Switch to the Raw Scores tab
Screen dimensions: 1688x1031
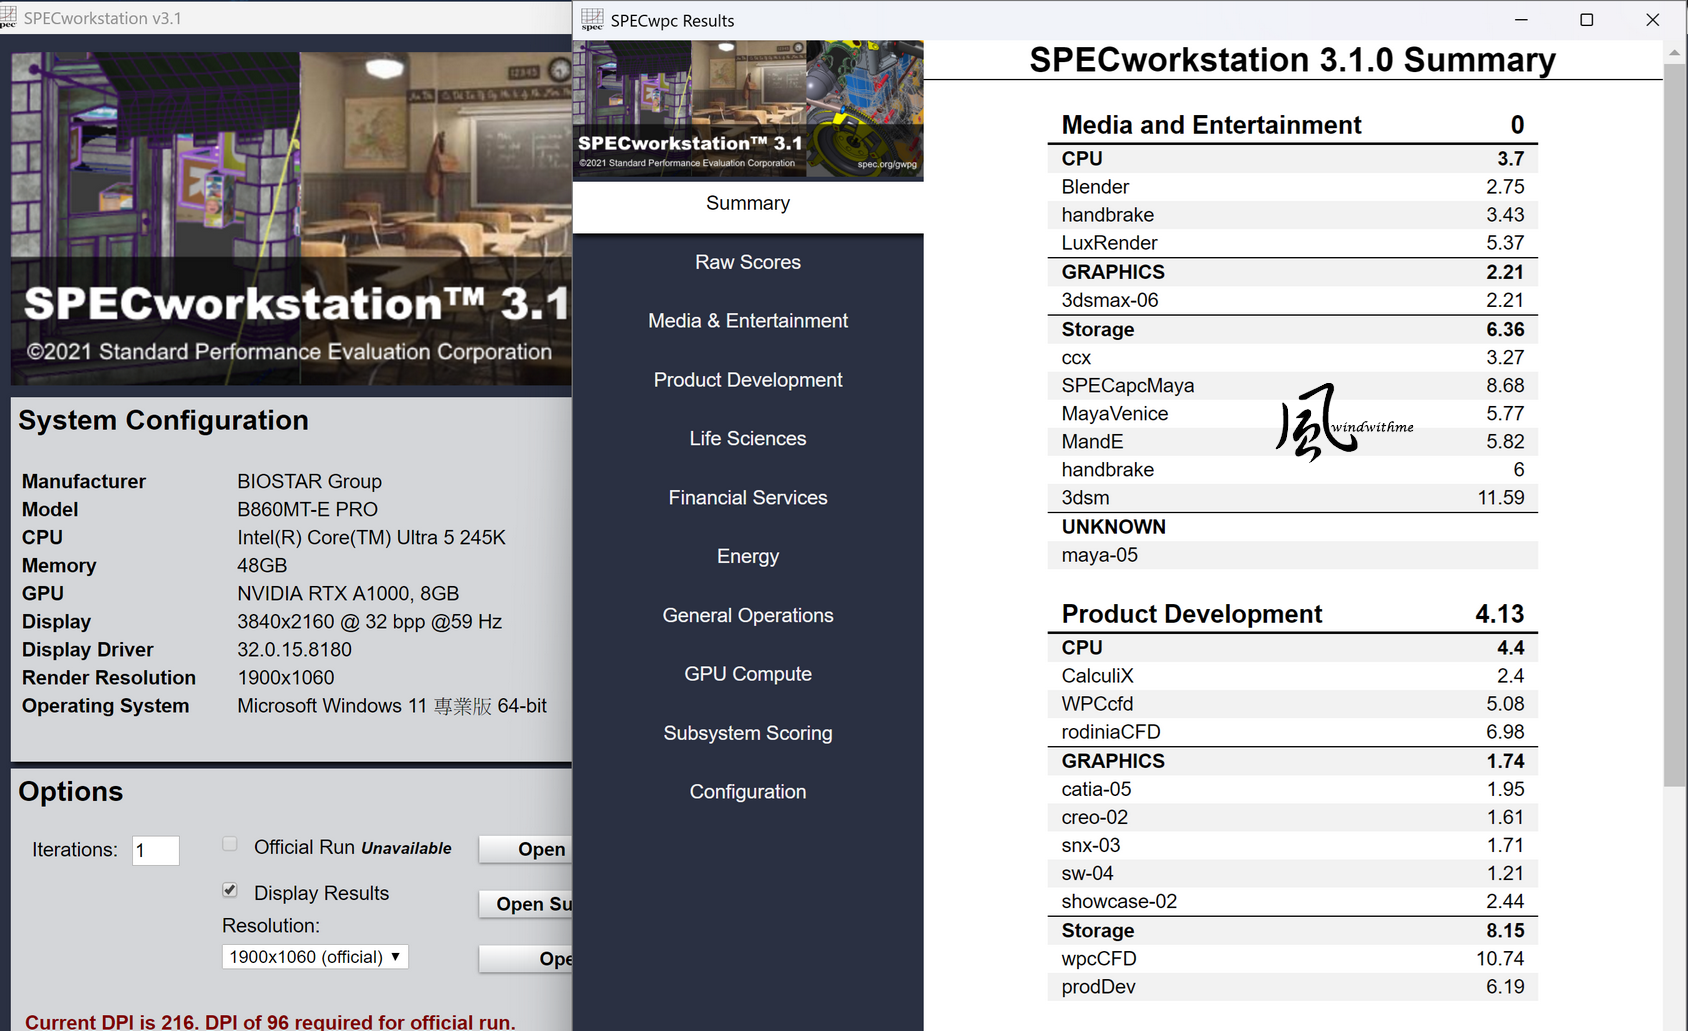tap(748, 262)
